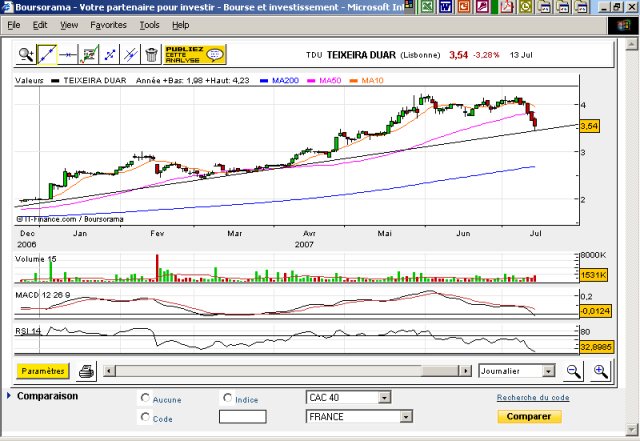Click the trash can delete icon
Screen dimensions: 640x441
(151, 54)
